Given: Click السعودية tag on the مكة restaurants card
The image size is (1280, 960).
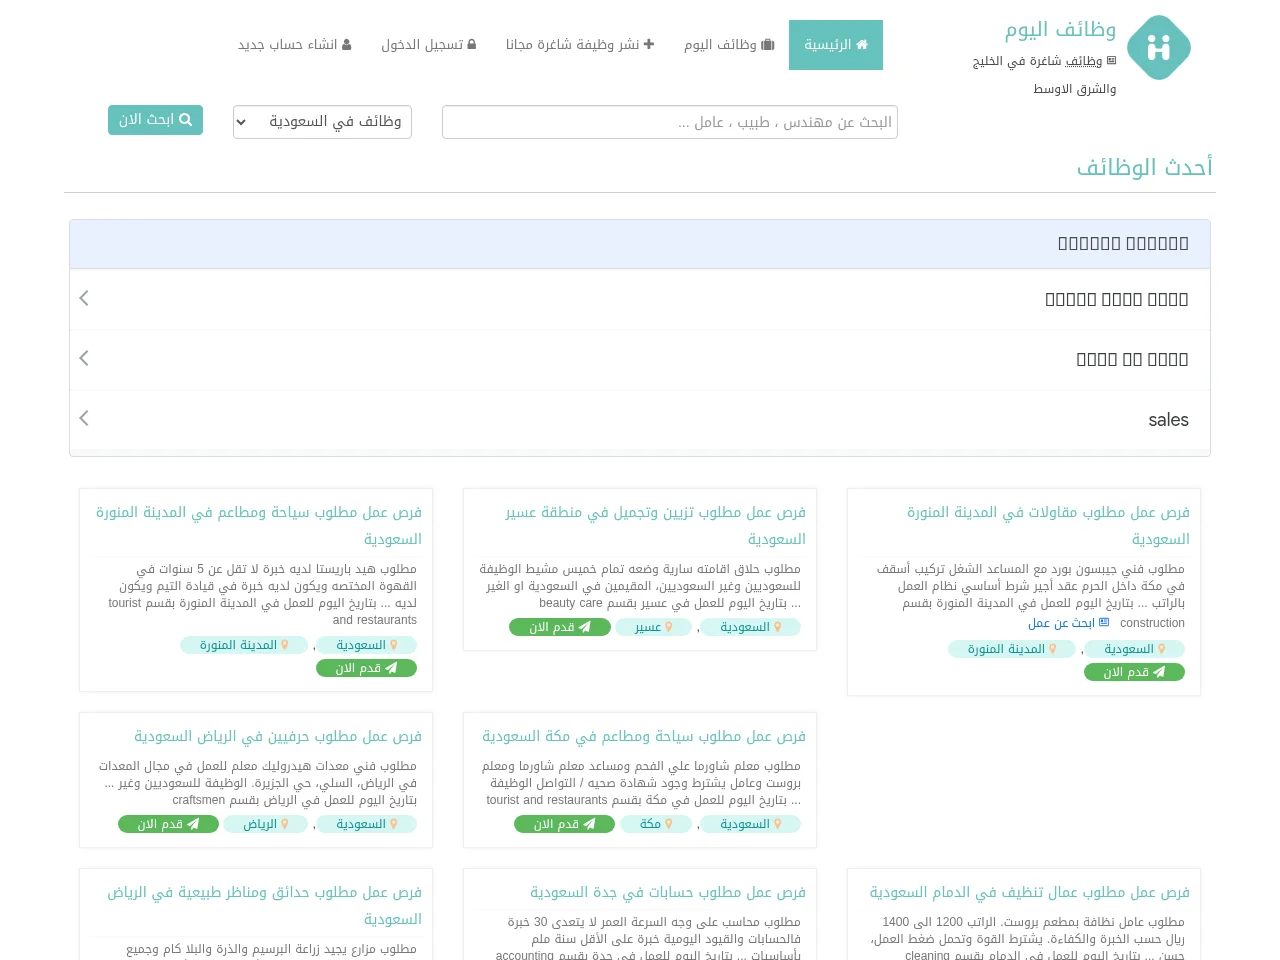Looking at the screenshot, I should pos(751,824).
